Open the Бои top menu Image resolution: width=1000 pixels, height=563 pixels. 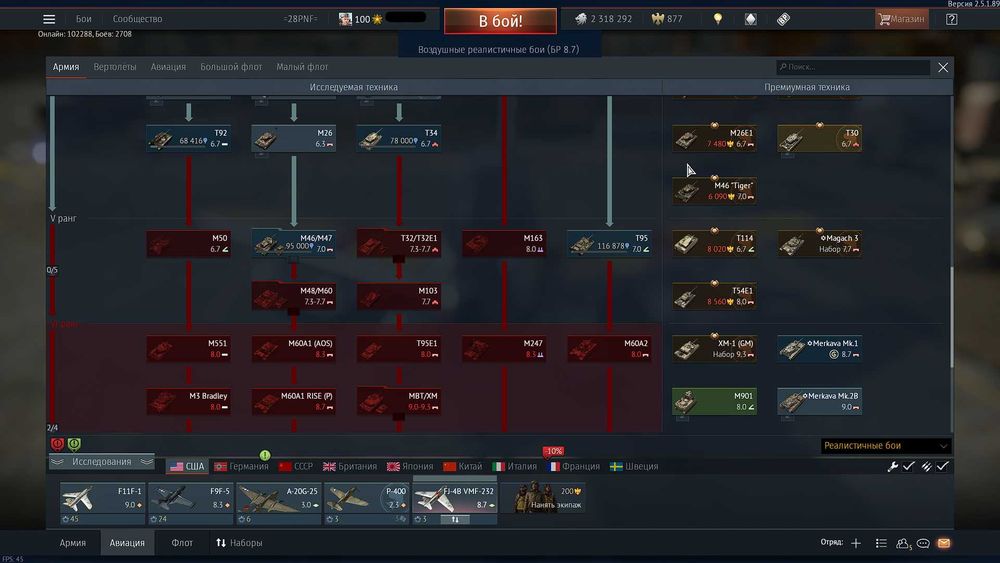point(84,19)
